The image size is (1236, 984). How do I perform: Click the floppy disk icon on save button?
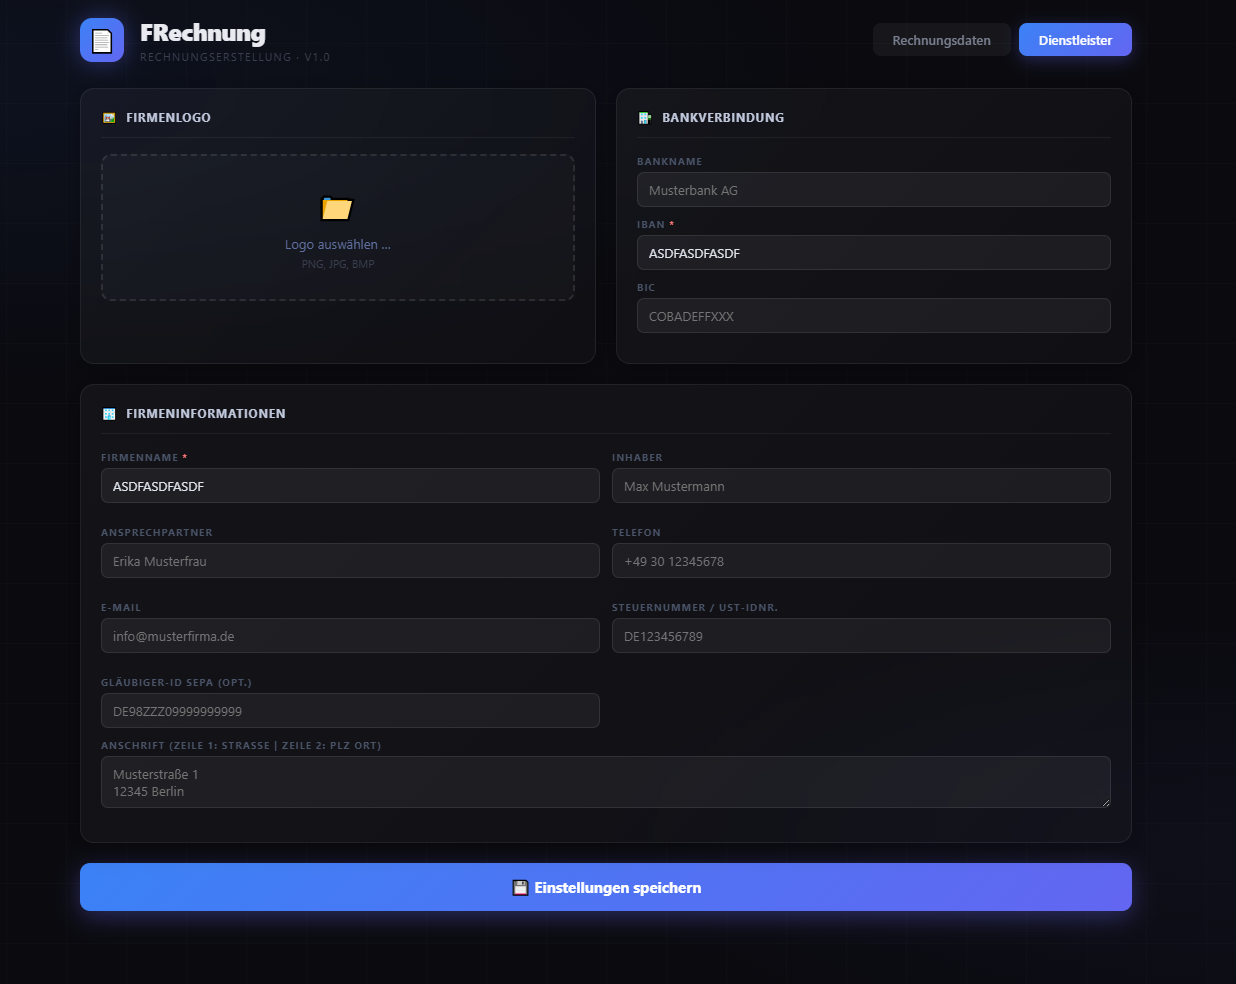click(520, 887)
